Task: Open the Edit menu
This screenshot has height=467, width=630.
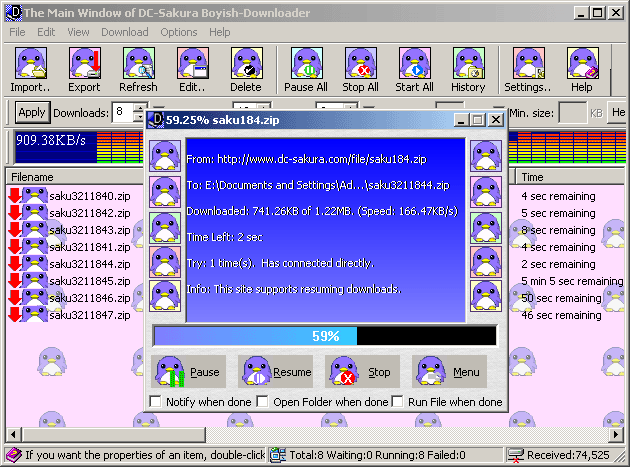Action: tap(46, 32)
